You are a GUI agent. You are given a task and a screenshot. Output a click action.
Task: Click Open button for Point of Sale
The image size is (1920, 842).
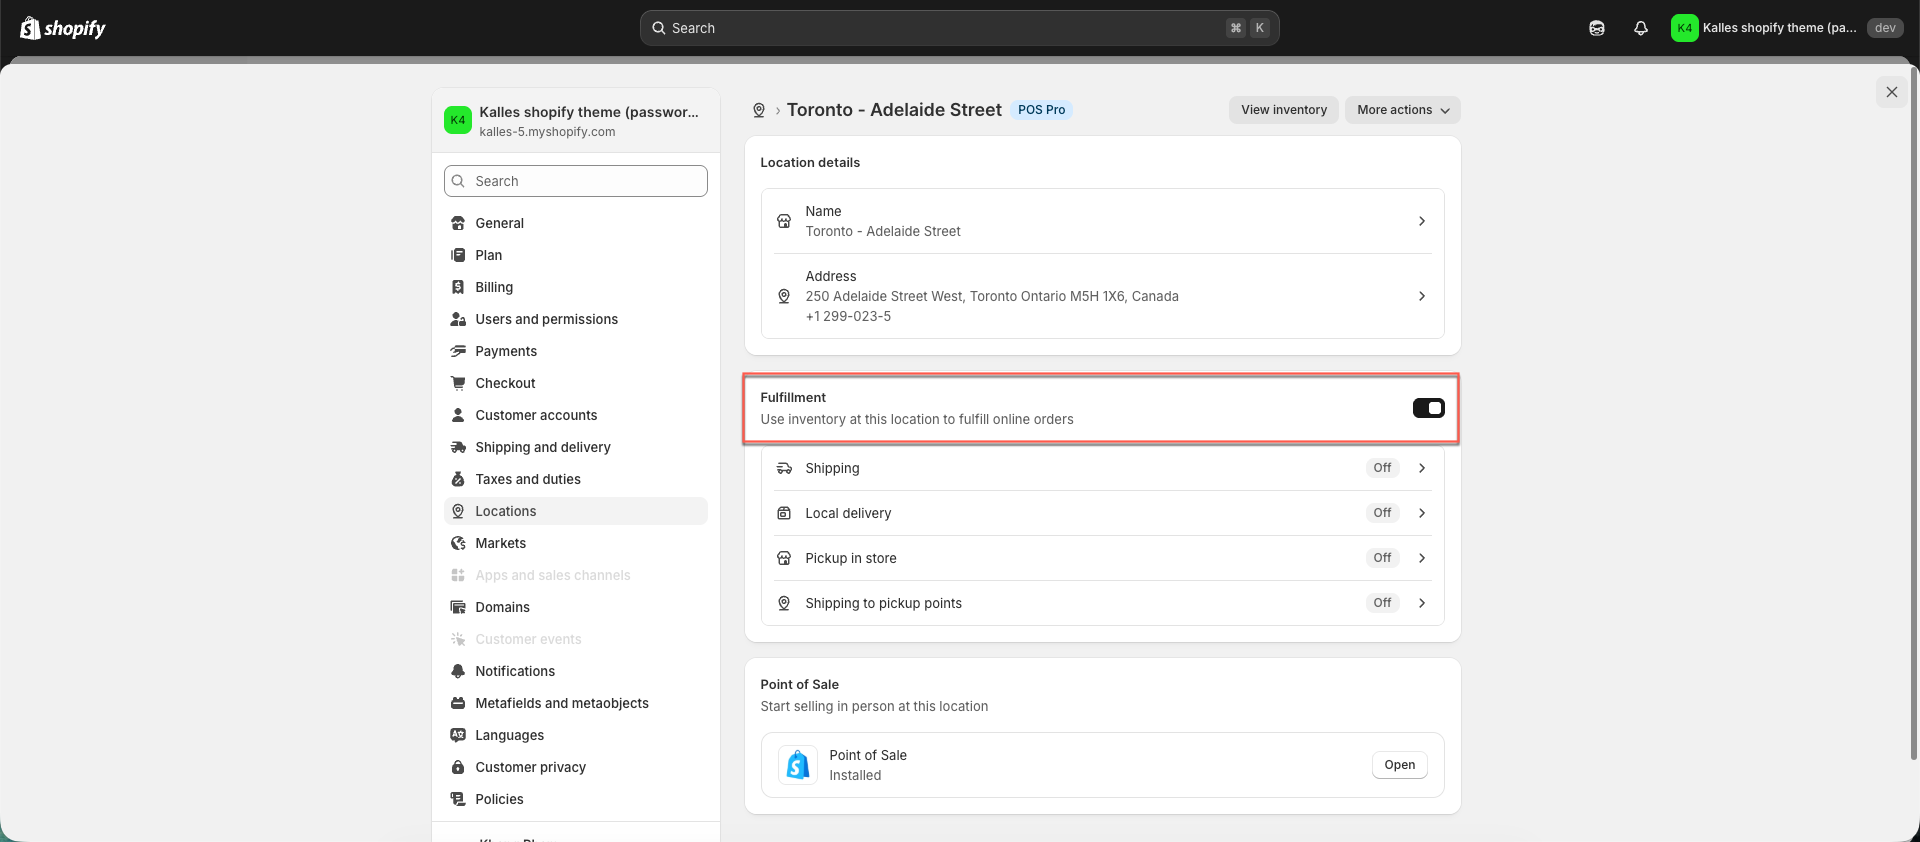(1399, 765)
